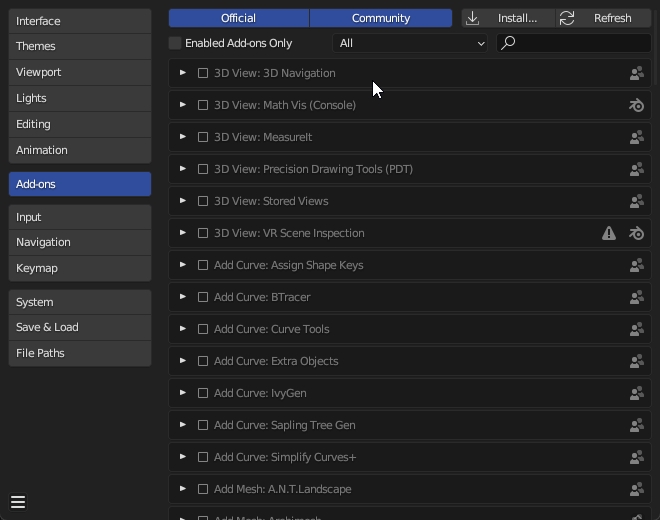The image size is (660, 520).
Task: Click the community icon on A.N.T.Landscape row
Action: (x=636, y=489)
